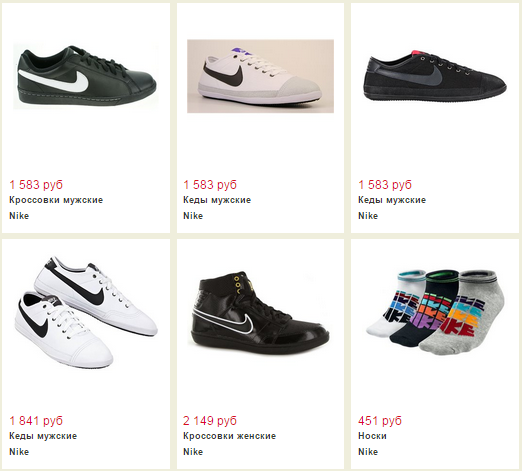Open the black high-top Nike shoe image
Screen dimensions: 522x471
pos(260,312)
